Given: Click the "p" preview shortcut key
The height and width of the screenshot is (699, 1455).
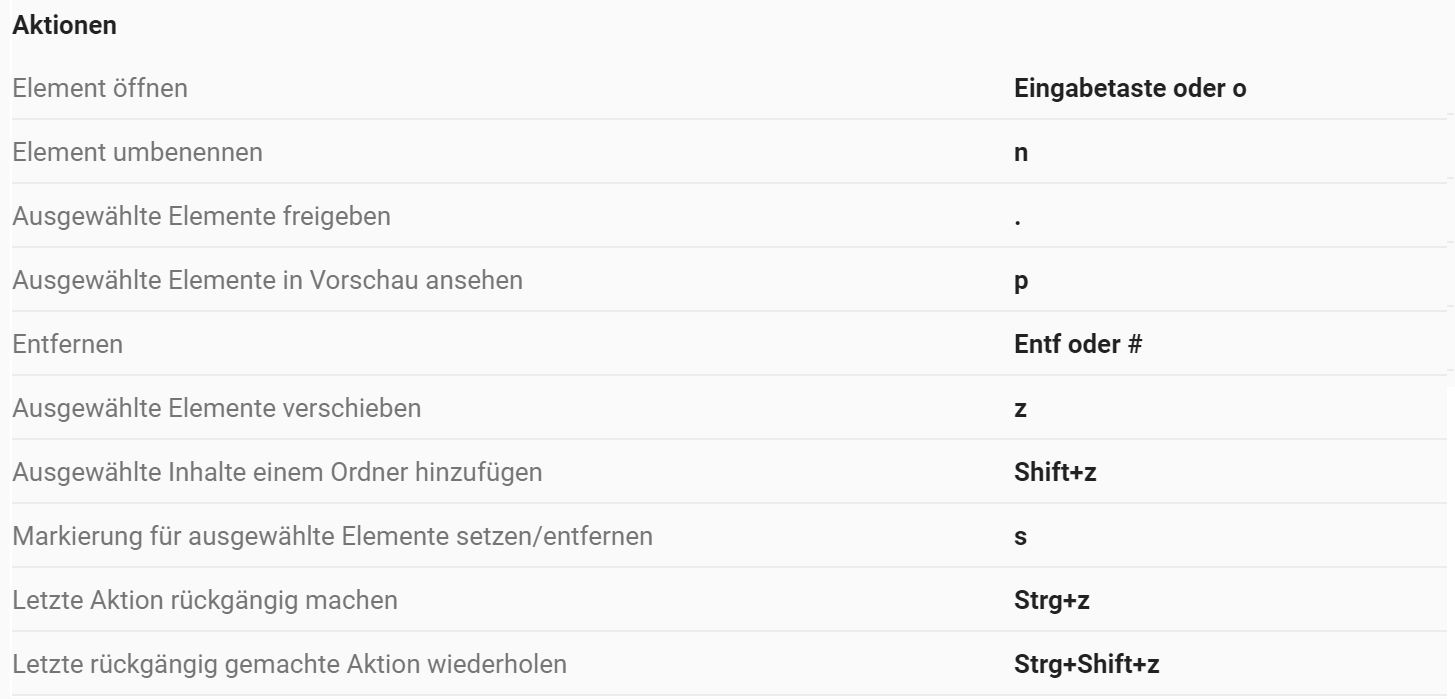Looking at the screenshot, I should (x=1021, y=281).
